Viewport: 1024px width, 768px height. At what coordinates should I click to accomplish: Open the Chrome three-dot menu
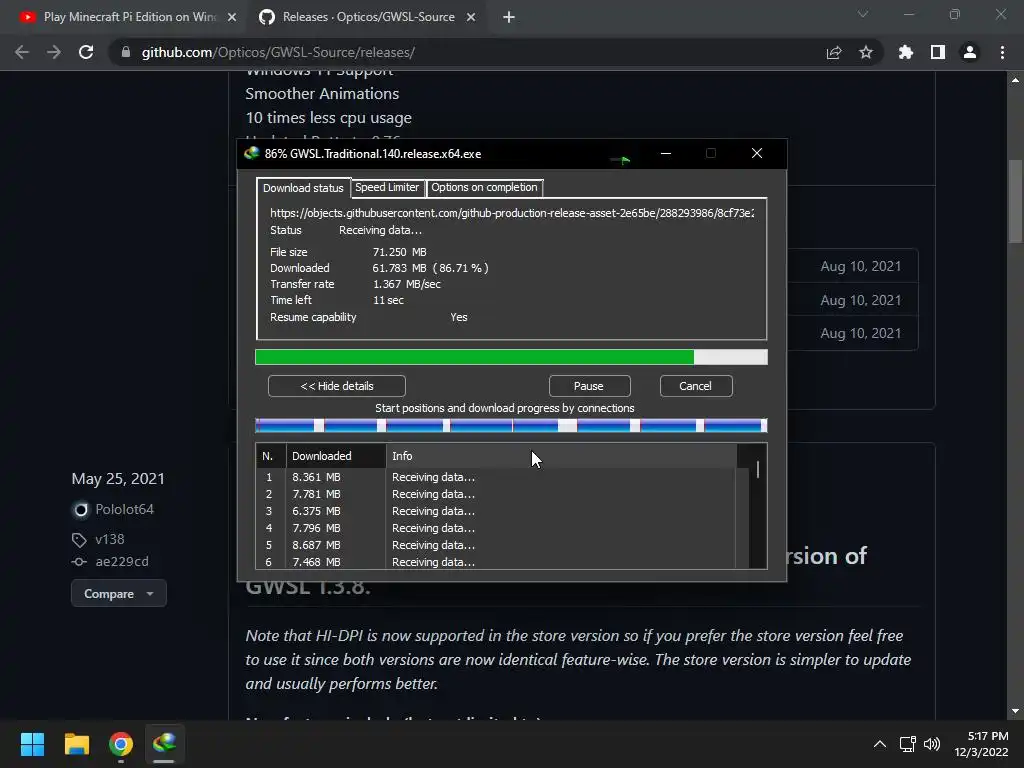tap(1002, 52)
